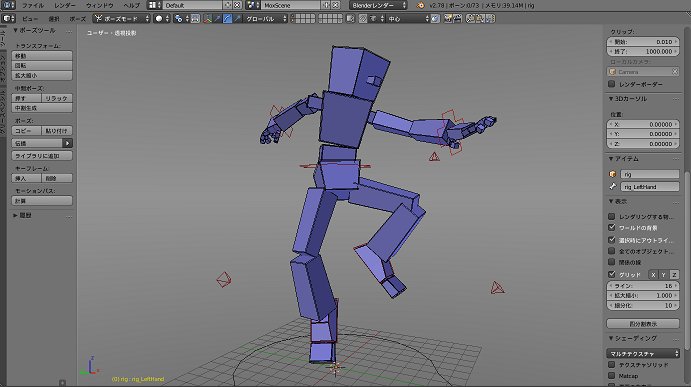Click the Translate (移動) button
This screenshot has width=691, height=387.
point(42,56)
